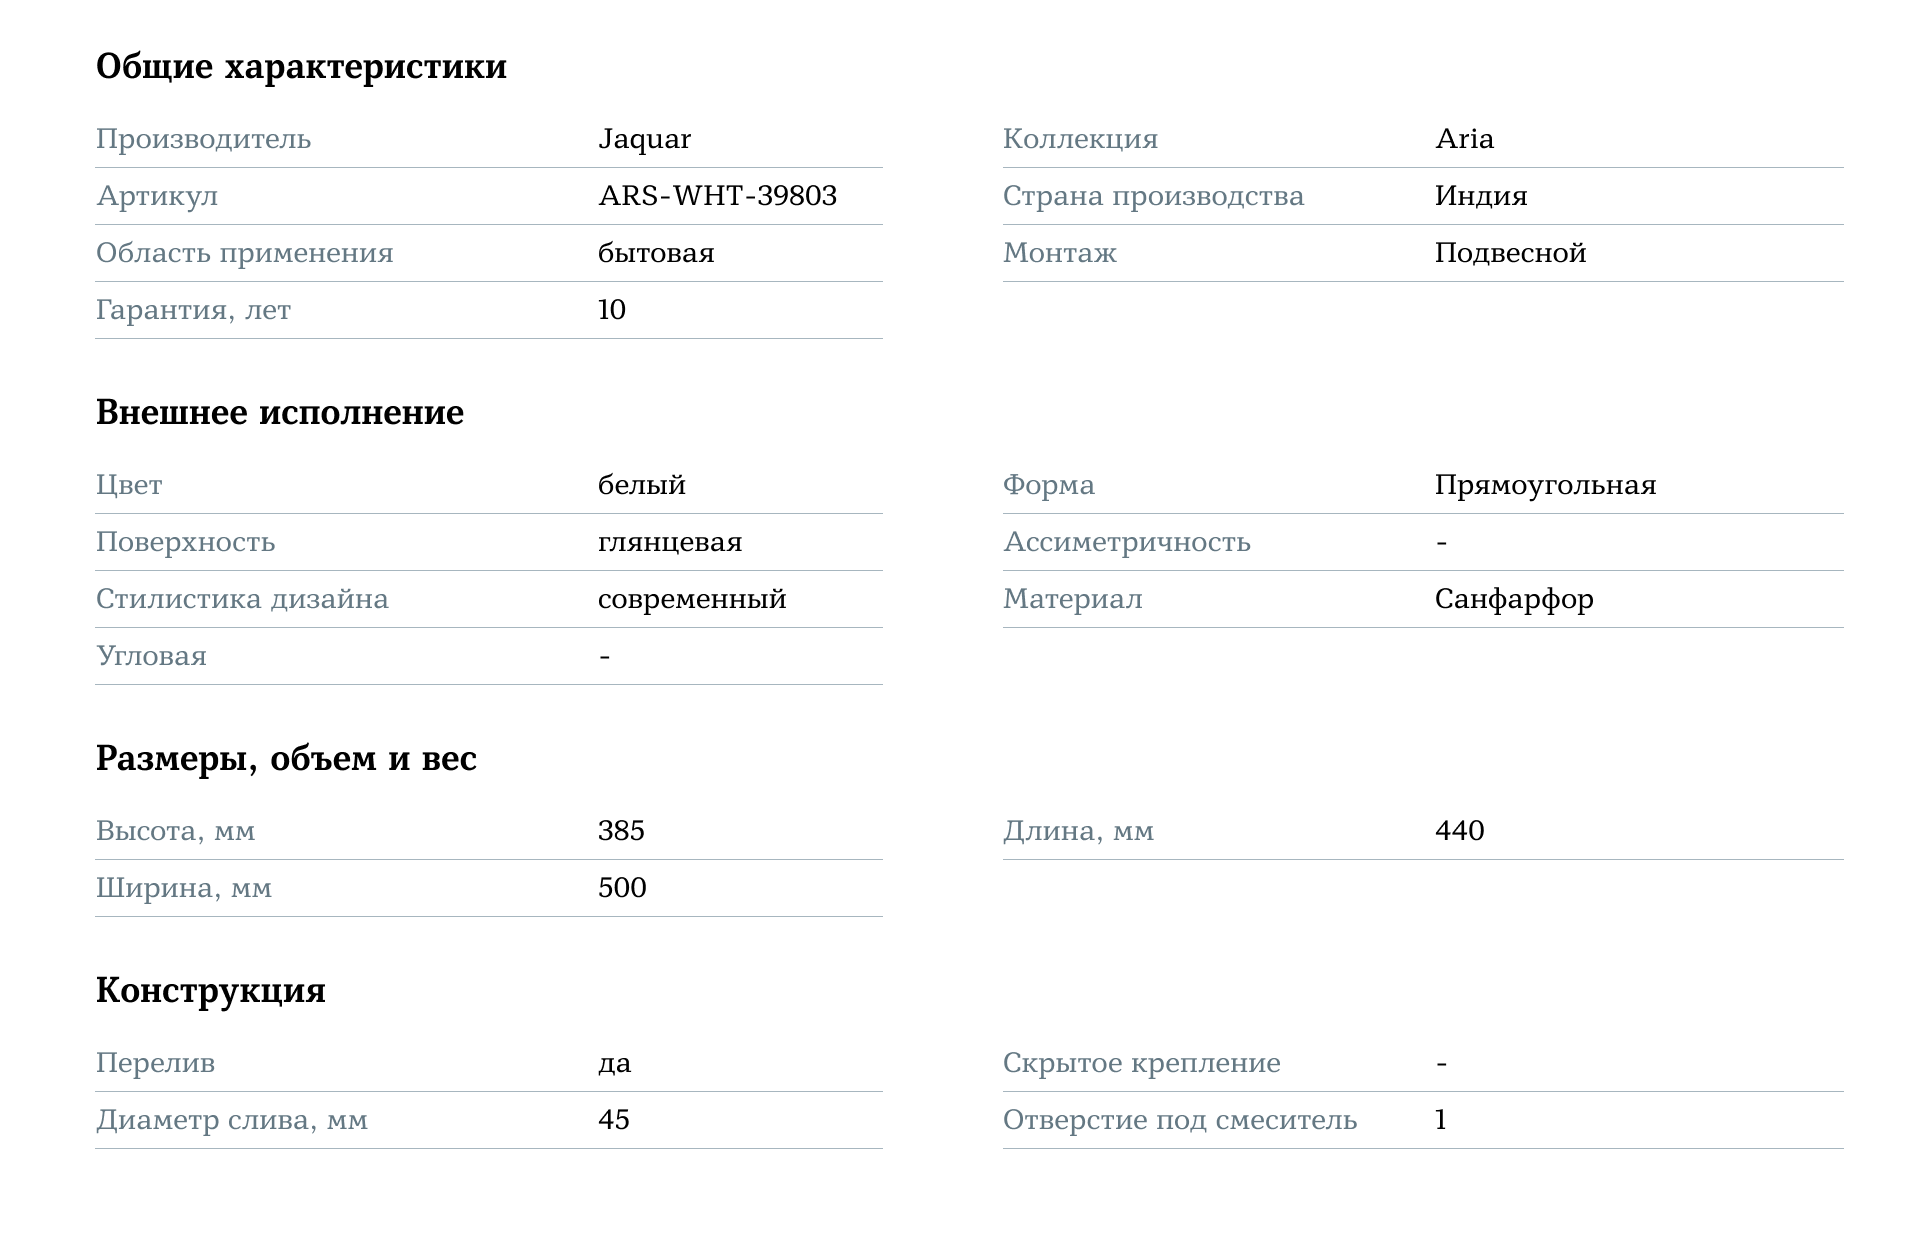The width and height of the screenshot is (1920, 1237).
Task: Click the material value "Санфарфор"
Action: [x=1514, y=599]
